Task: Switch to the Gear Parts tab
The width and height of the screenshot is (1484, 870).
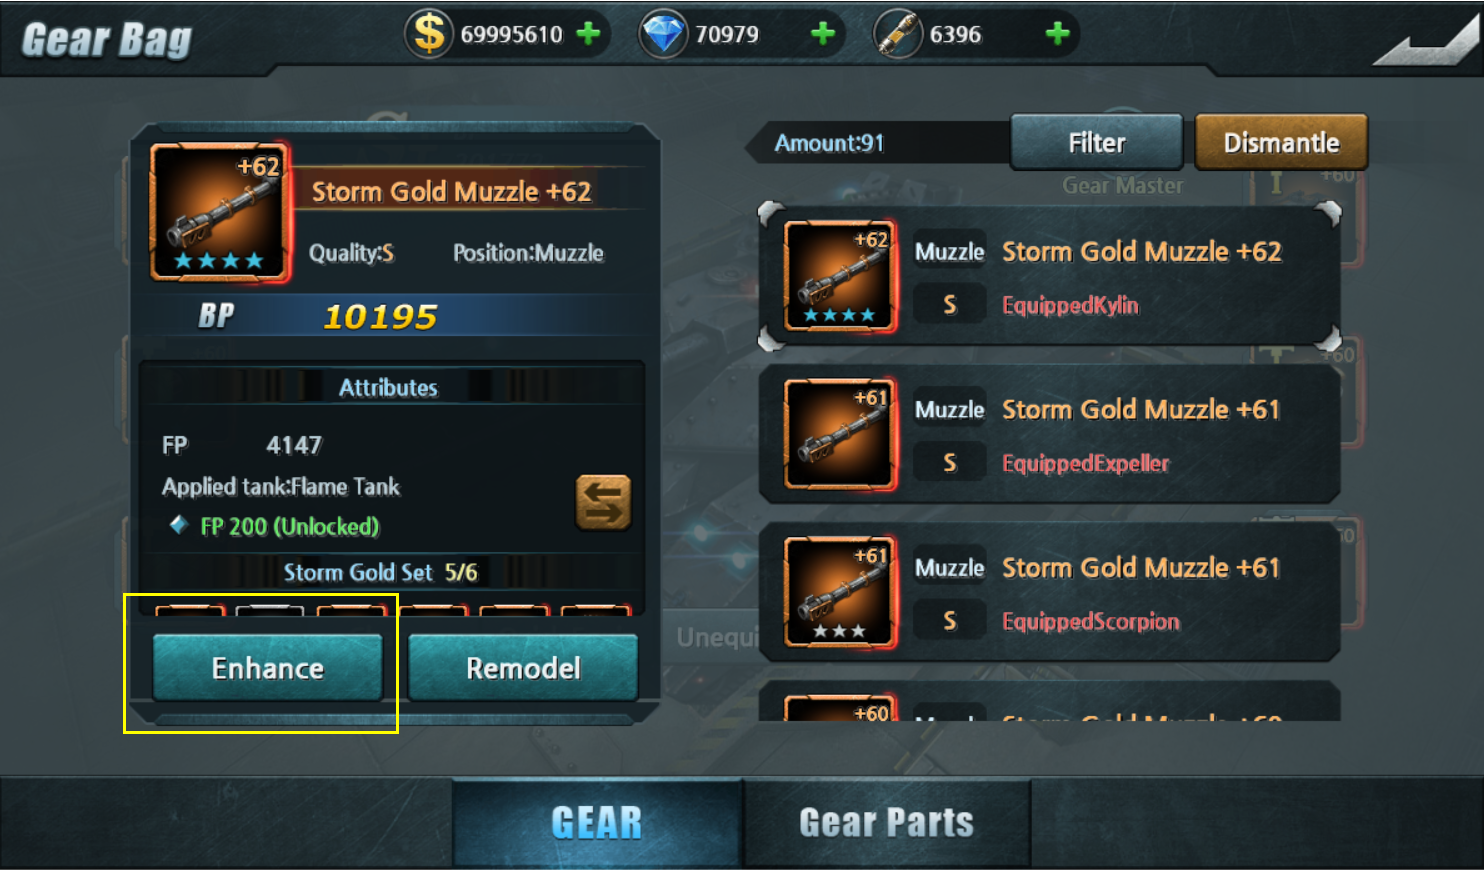Action: [887, 822]
